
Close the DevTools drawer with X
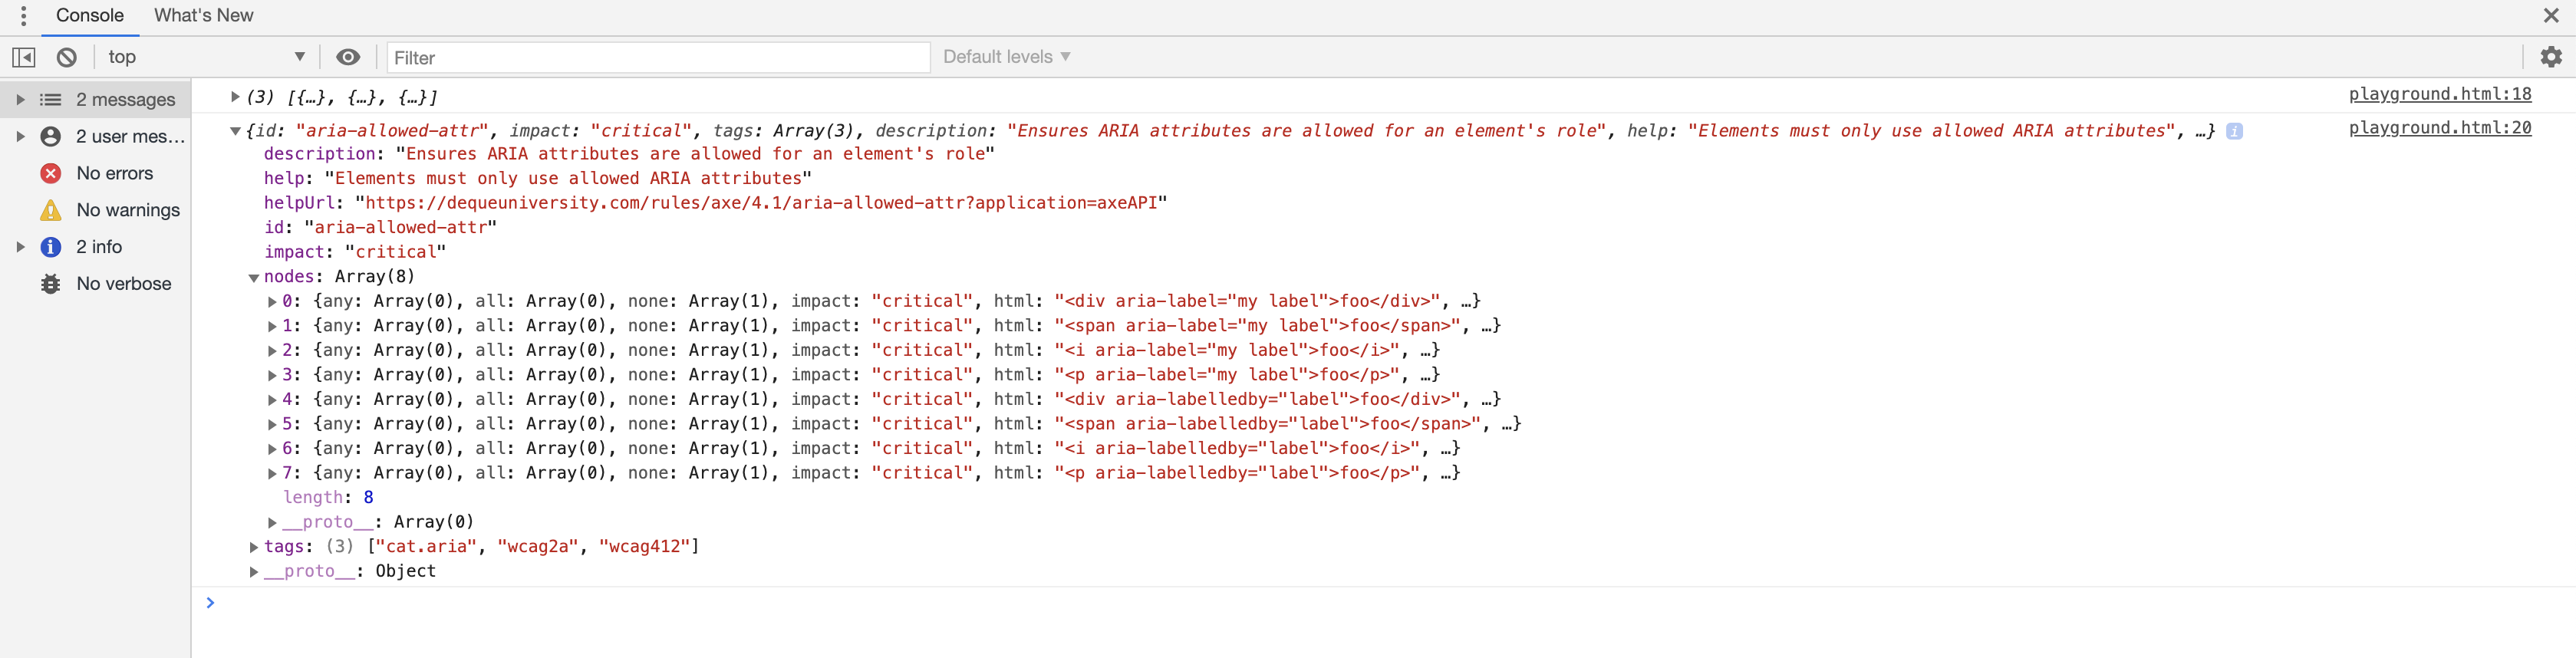pyautogui.click(x=2551, y=16)
